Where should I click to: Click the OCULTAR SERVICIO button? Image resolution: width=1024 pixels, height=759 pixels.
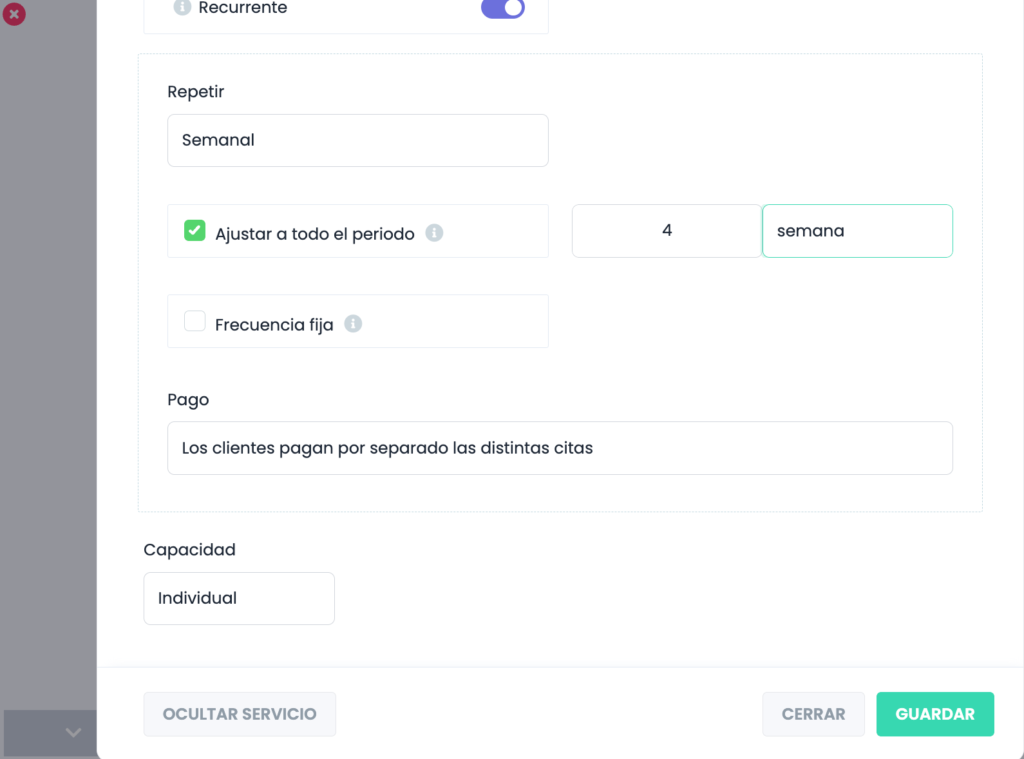239,714
